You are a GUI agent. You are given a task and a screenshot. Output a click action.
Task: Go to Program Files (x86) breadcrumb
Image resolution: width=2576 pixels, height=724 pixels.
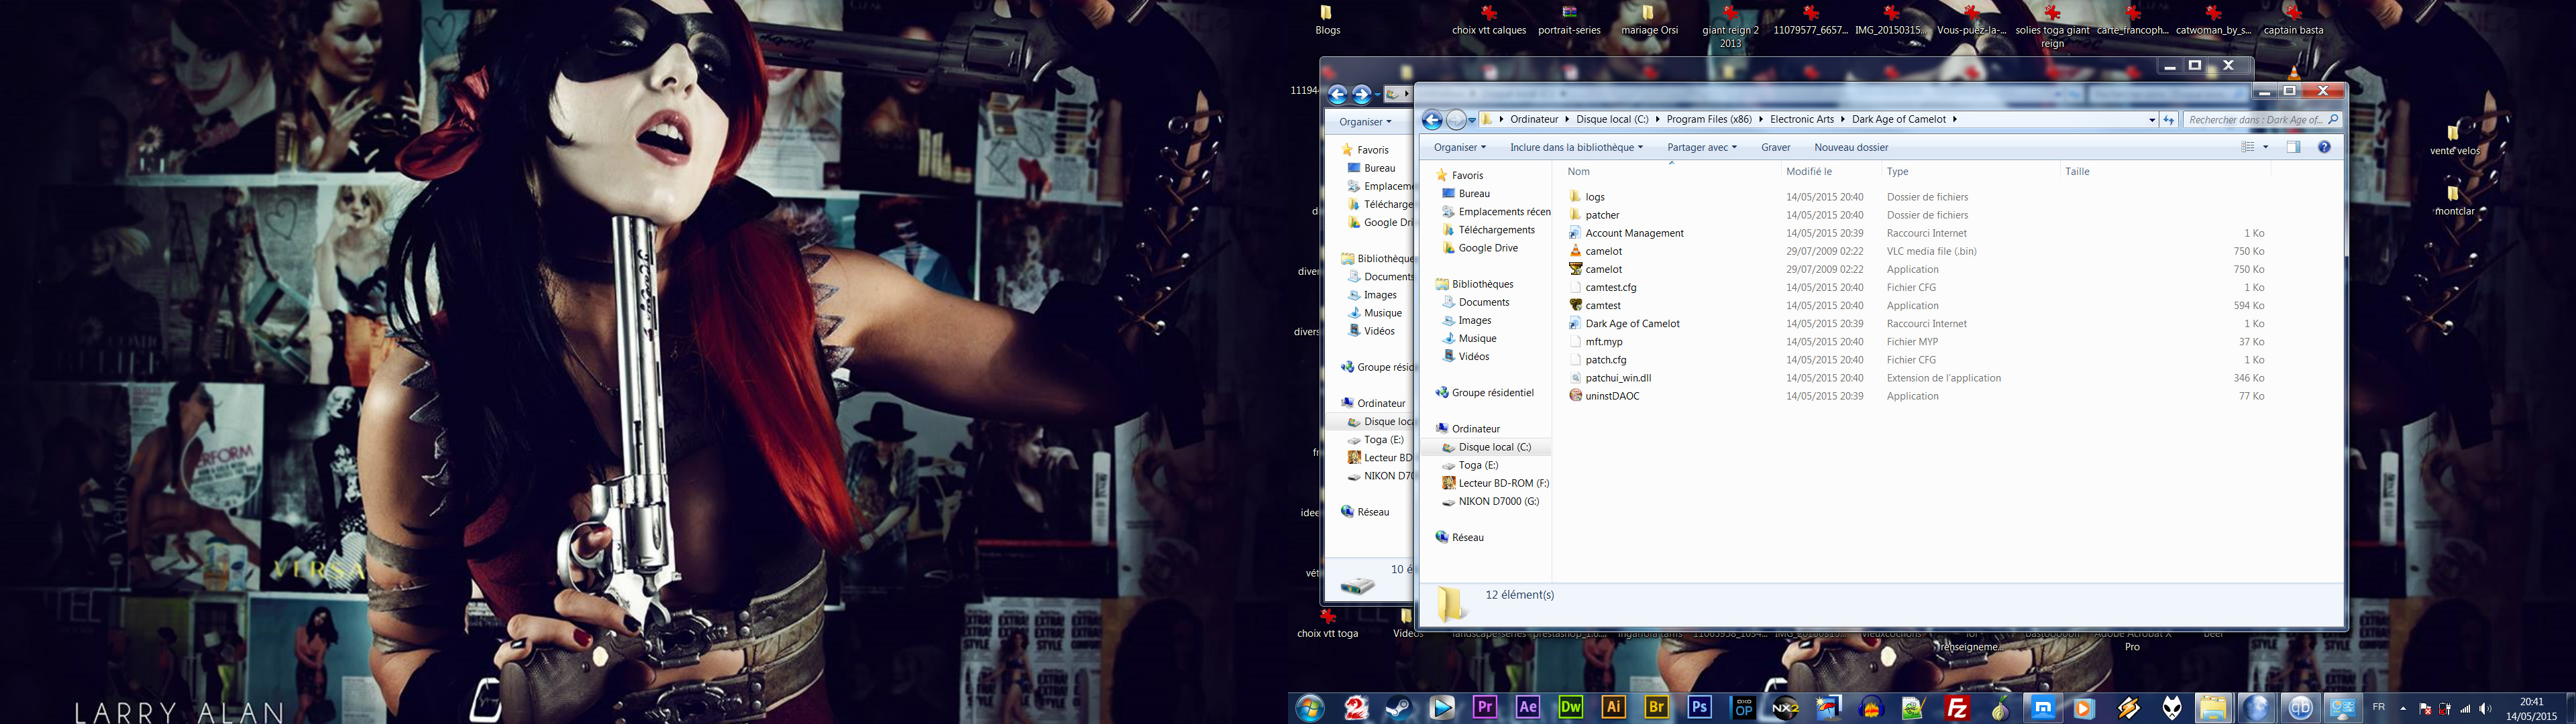pyautogui.click(x=1709, y=119)
